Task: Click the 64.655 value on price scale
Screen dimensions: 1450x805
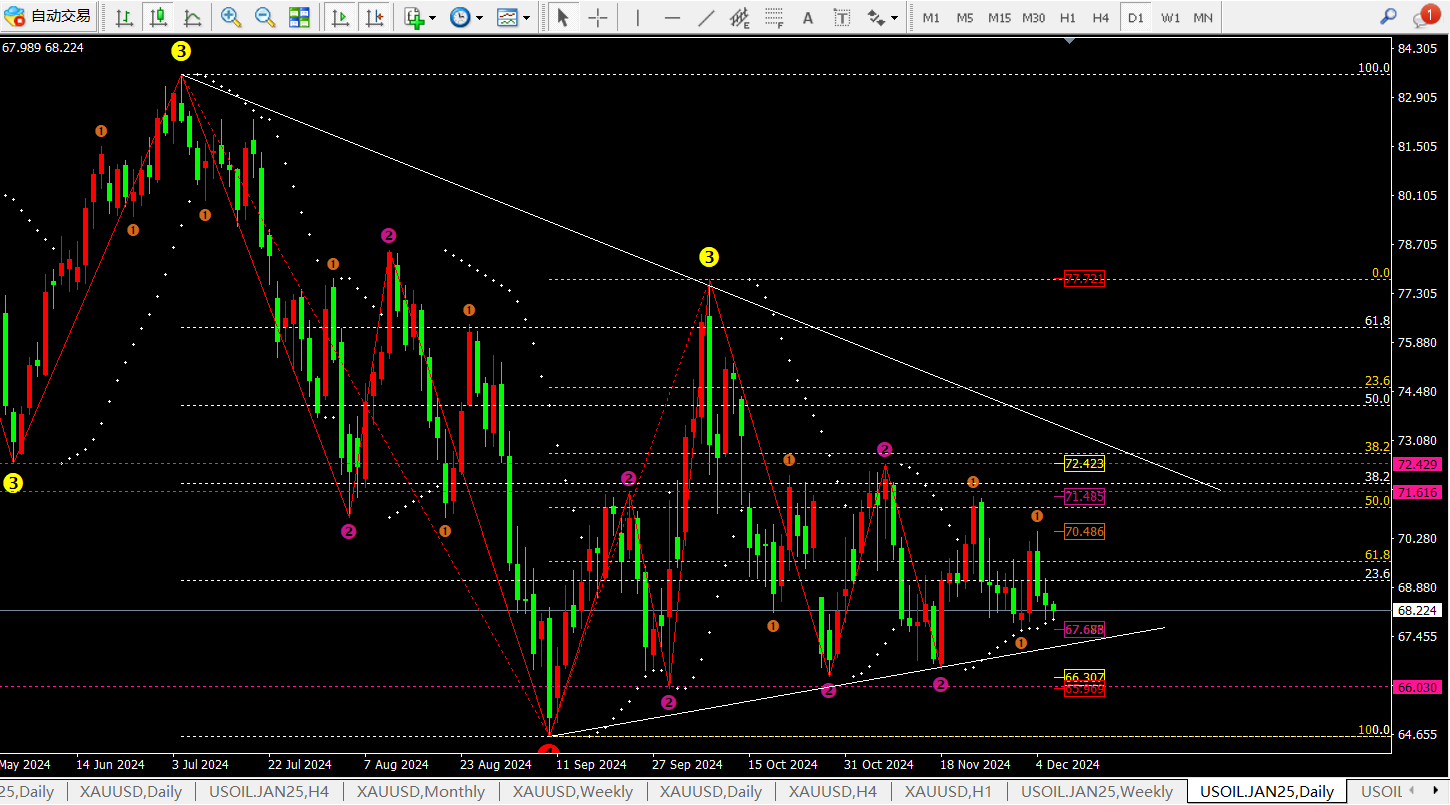Action: pyautogui.click(x=1418, y=735)
